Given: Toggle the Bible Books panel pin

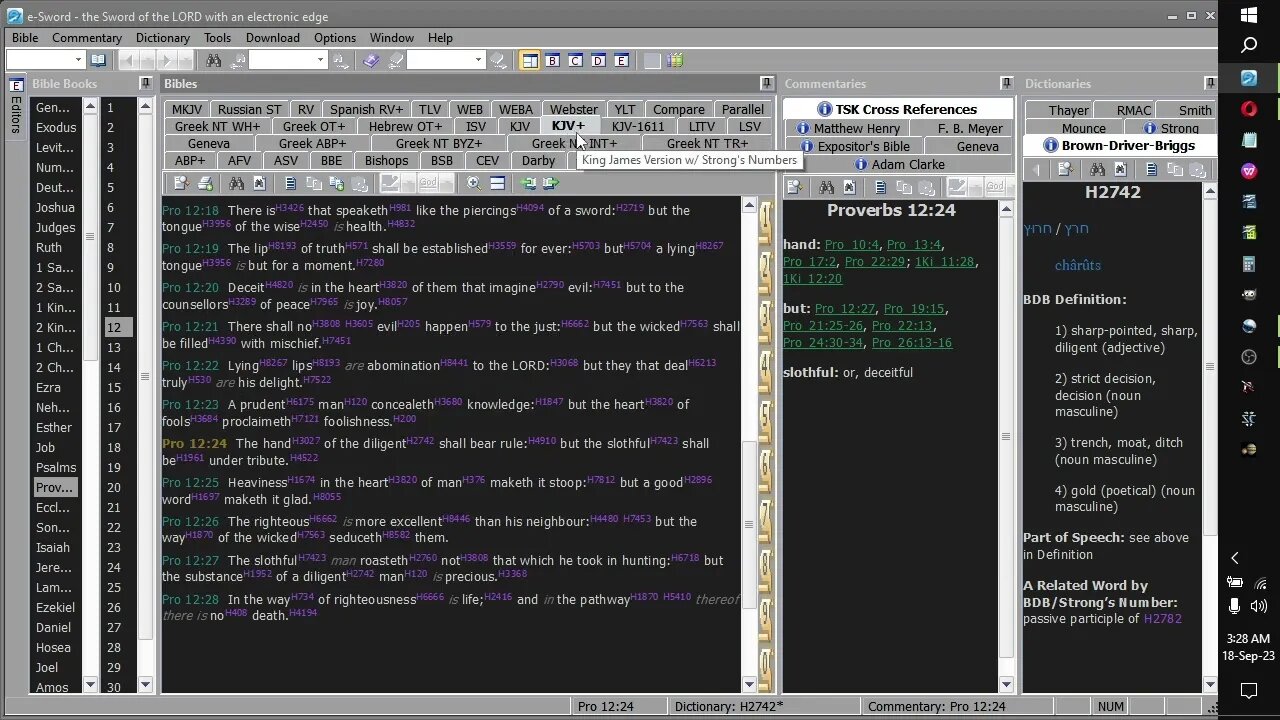Looking at the screenshot, I should tap(145, 83).
